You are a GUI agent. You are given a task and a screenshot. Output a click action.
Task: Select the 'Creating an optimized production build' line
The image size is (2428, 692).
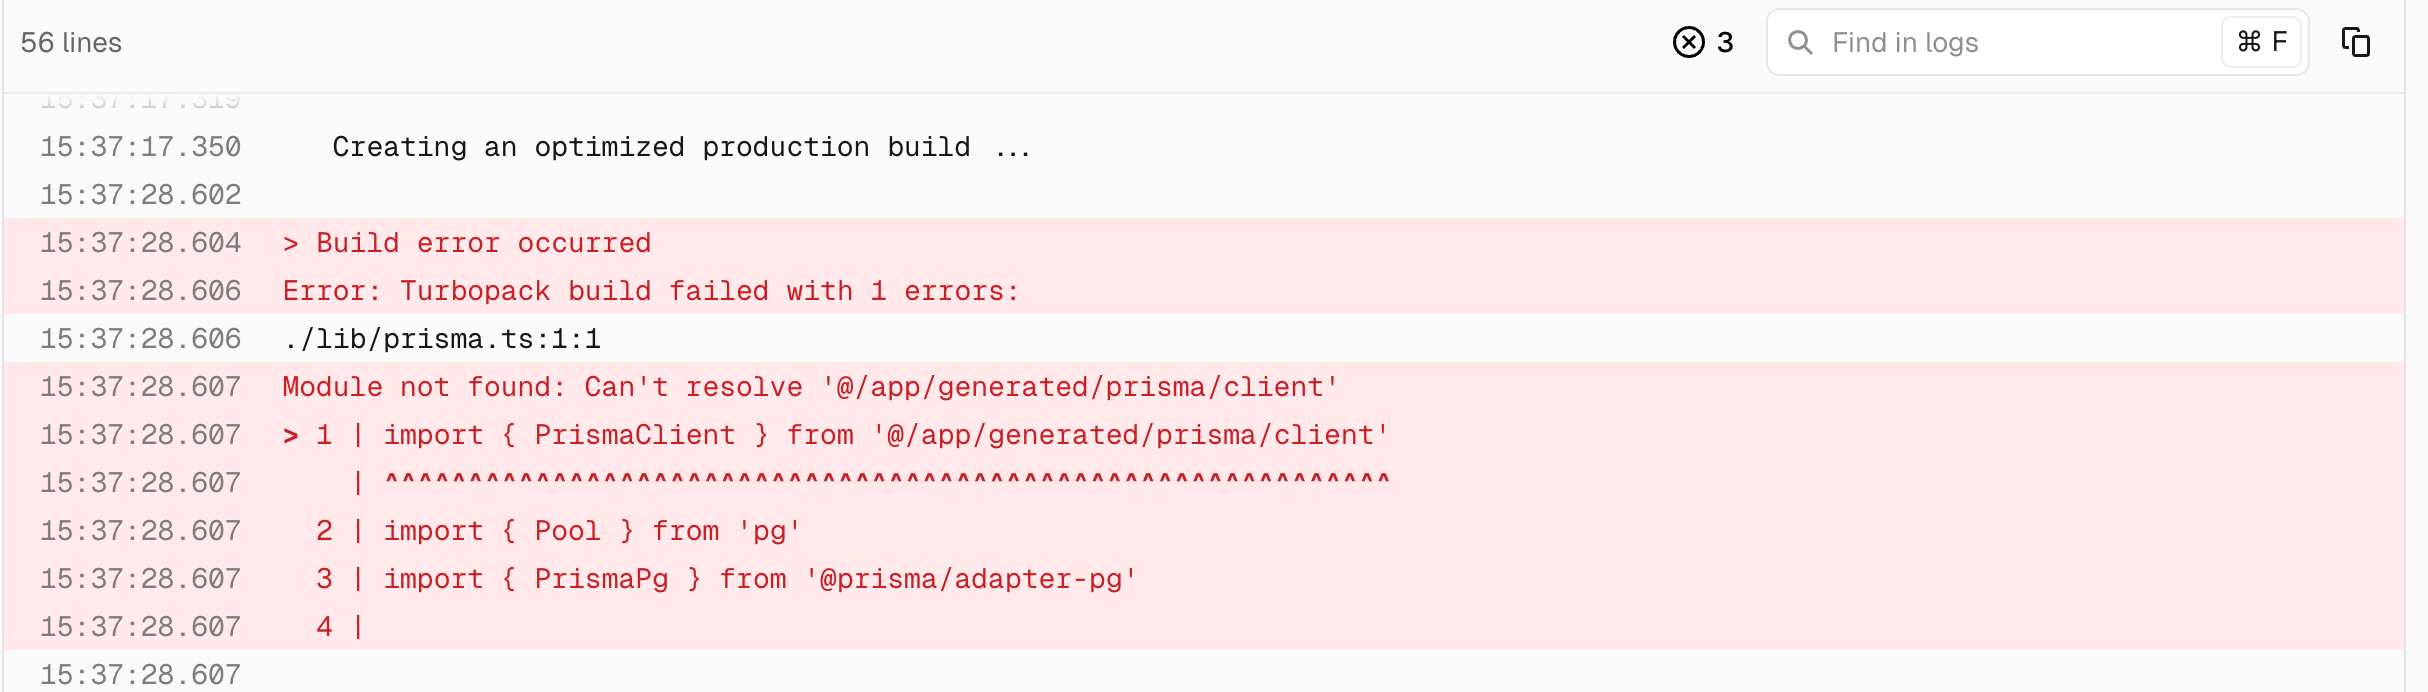680,147
